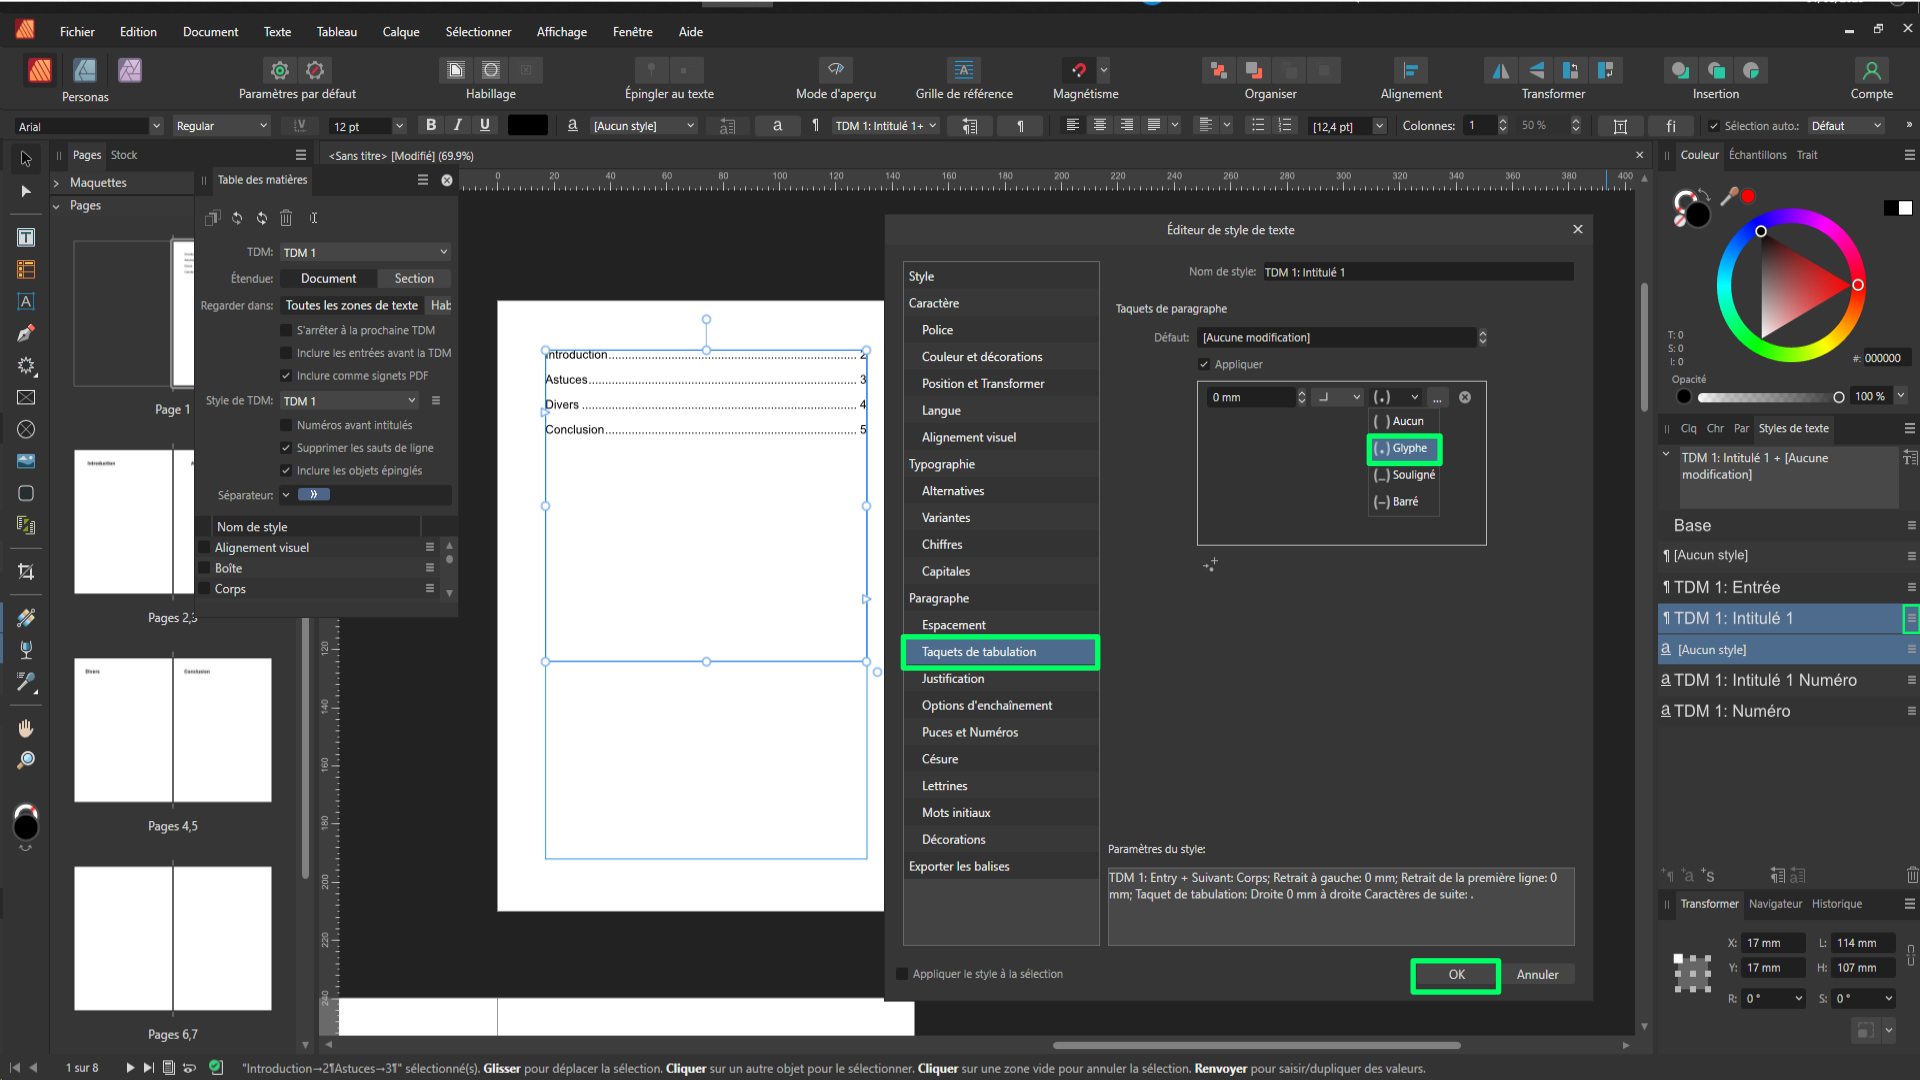Select the Hand view tool
Screen dimensions: 1920x1080
tap(26, 728)
